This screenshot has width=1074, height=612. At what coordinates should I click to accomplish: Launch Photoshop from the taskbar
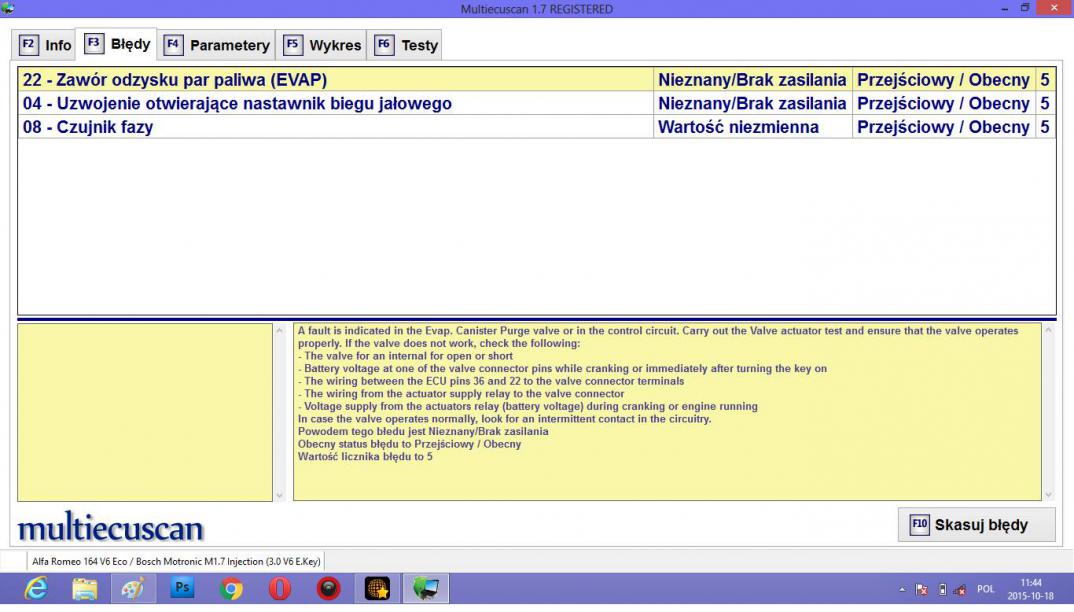point(183,591)
